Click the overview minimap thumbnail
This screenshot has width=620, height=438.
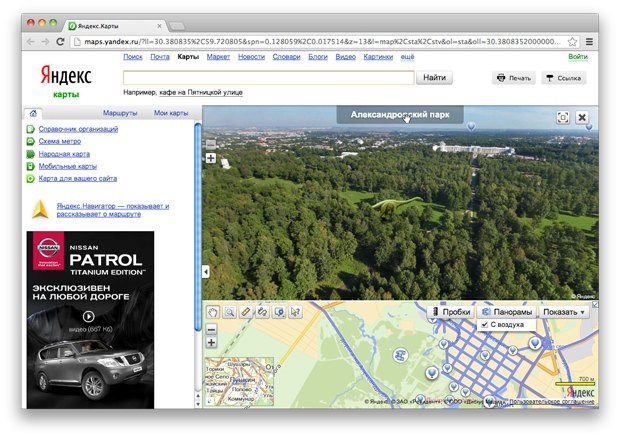pos(239,381)
